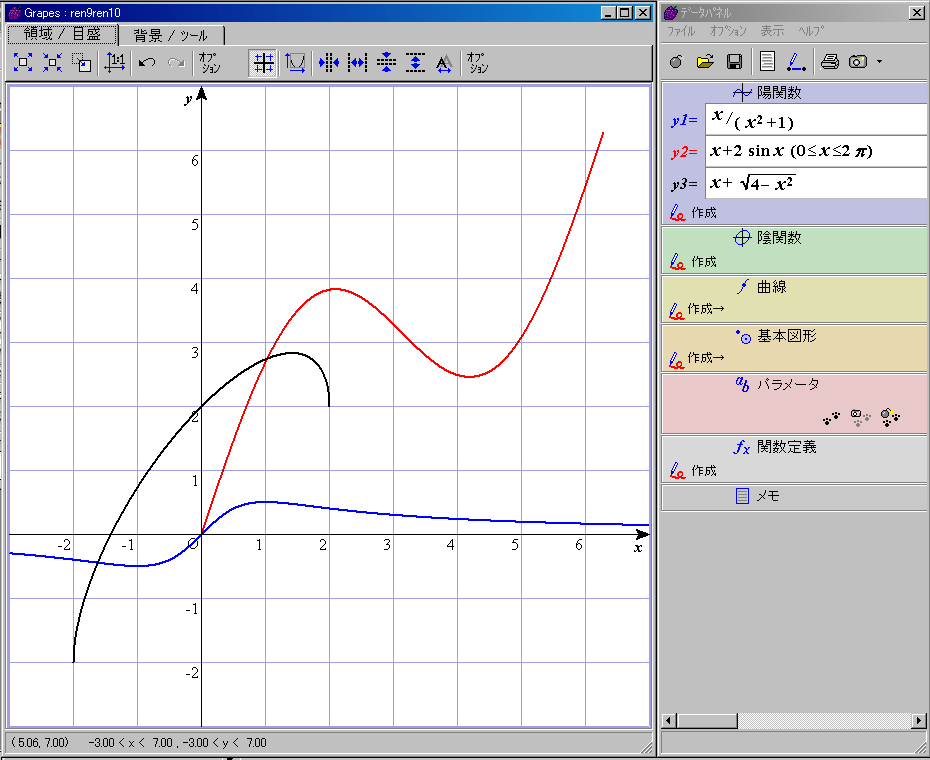Screen dimensions: 930x760
Task: Click 作成 under 関数定義
Action: (693, 471)
